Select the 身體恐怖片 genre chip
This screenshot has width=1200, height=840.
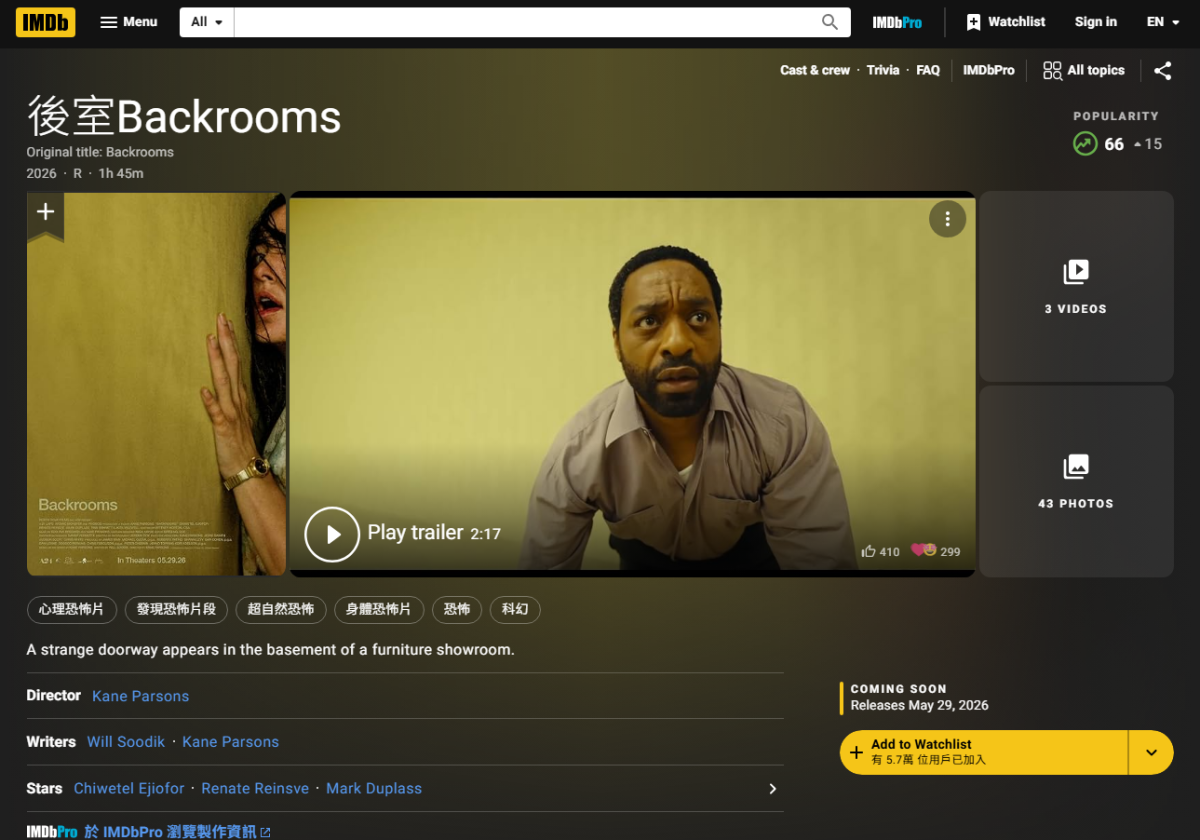[x=379, y=609]
